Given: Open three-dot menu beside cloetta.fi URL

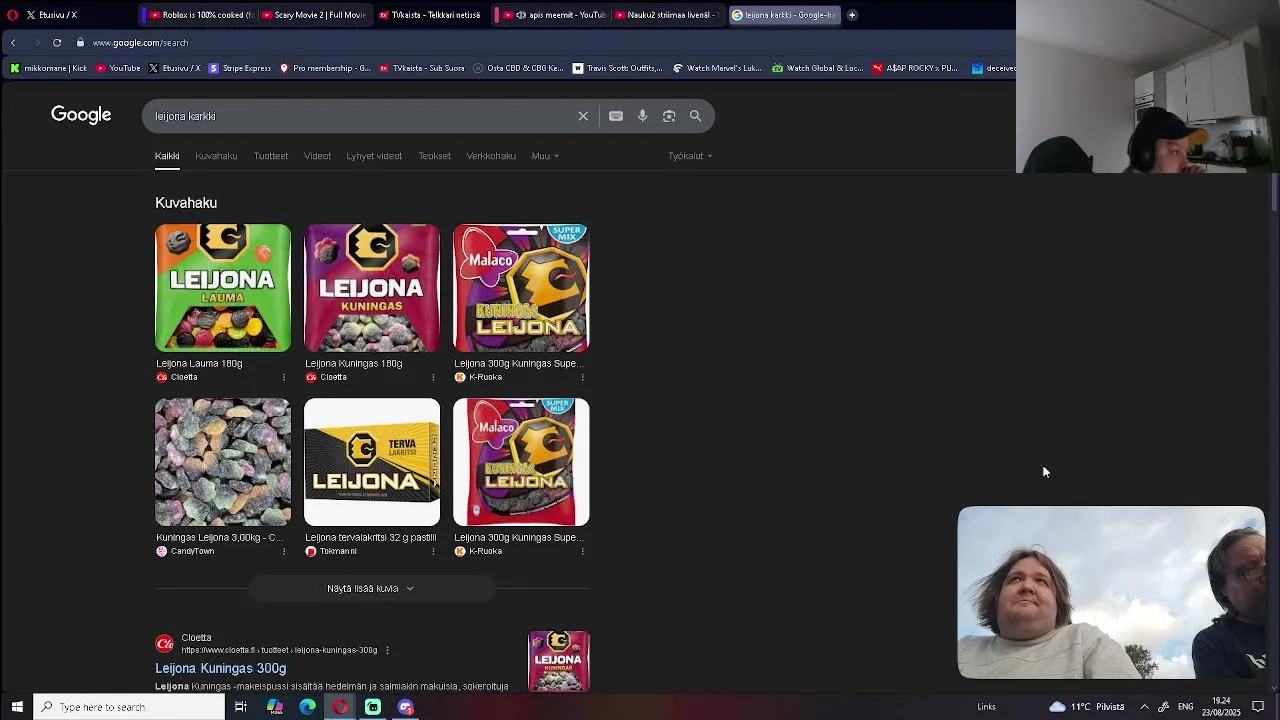Looking at the screenshot, I should (387, 650).
